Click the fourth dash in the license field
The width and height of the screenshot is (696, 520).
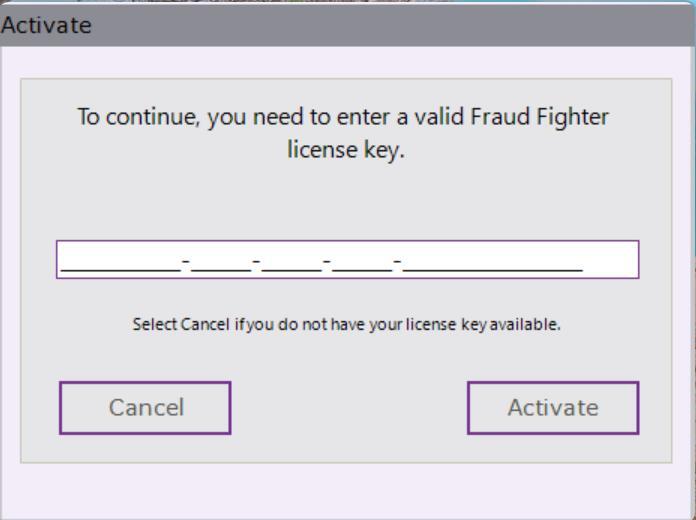point(398,262)
